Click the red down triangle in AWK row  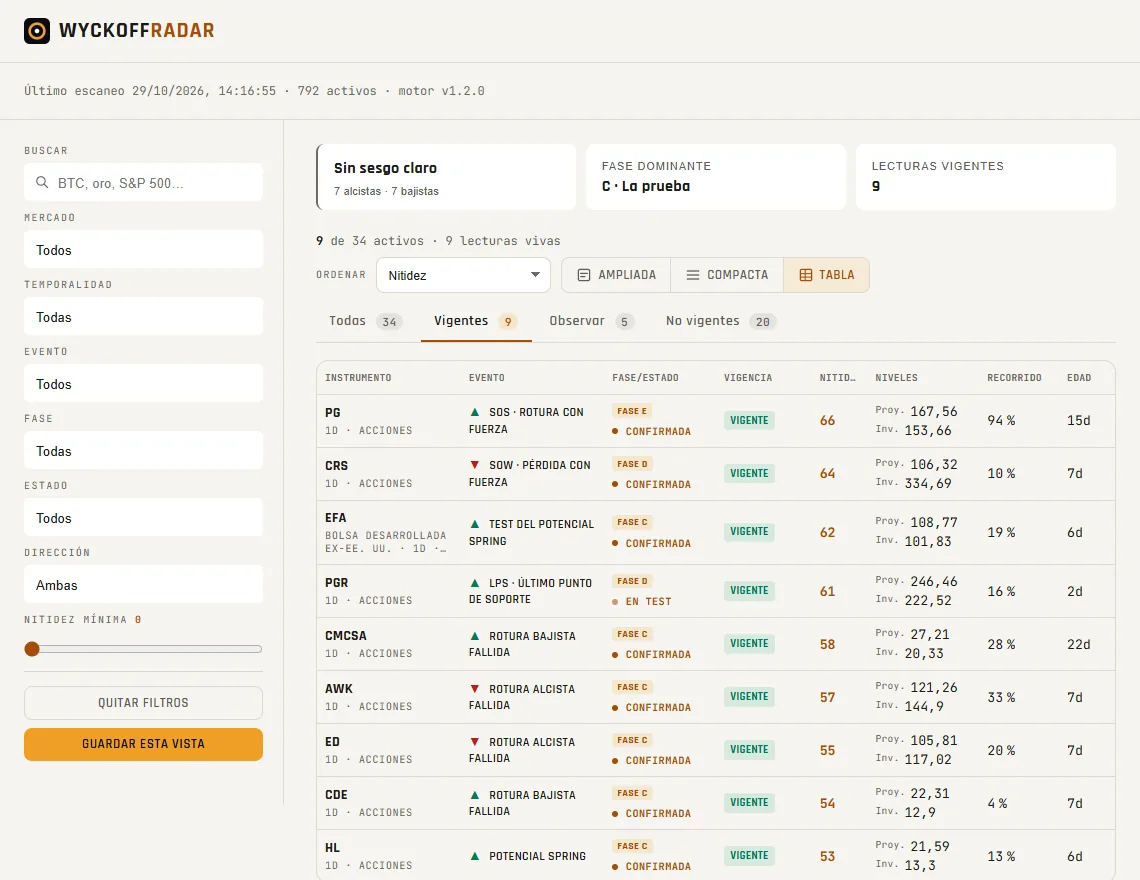475,689
